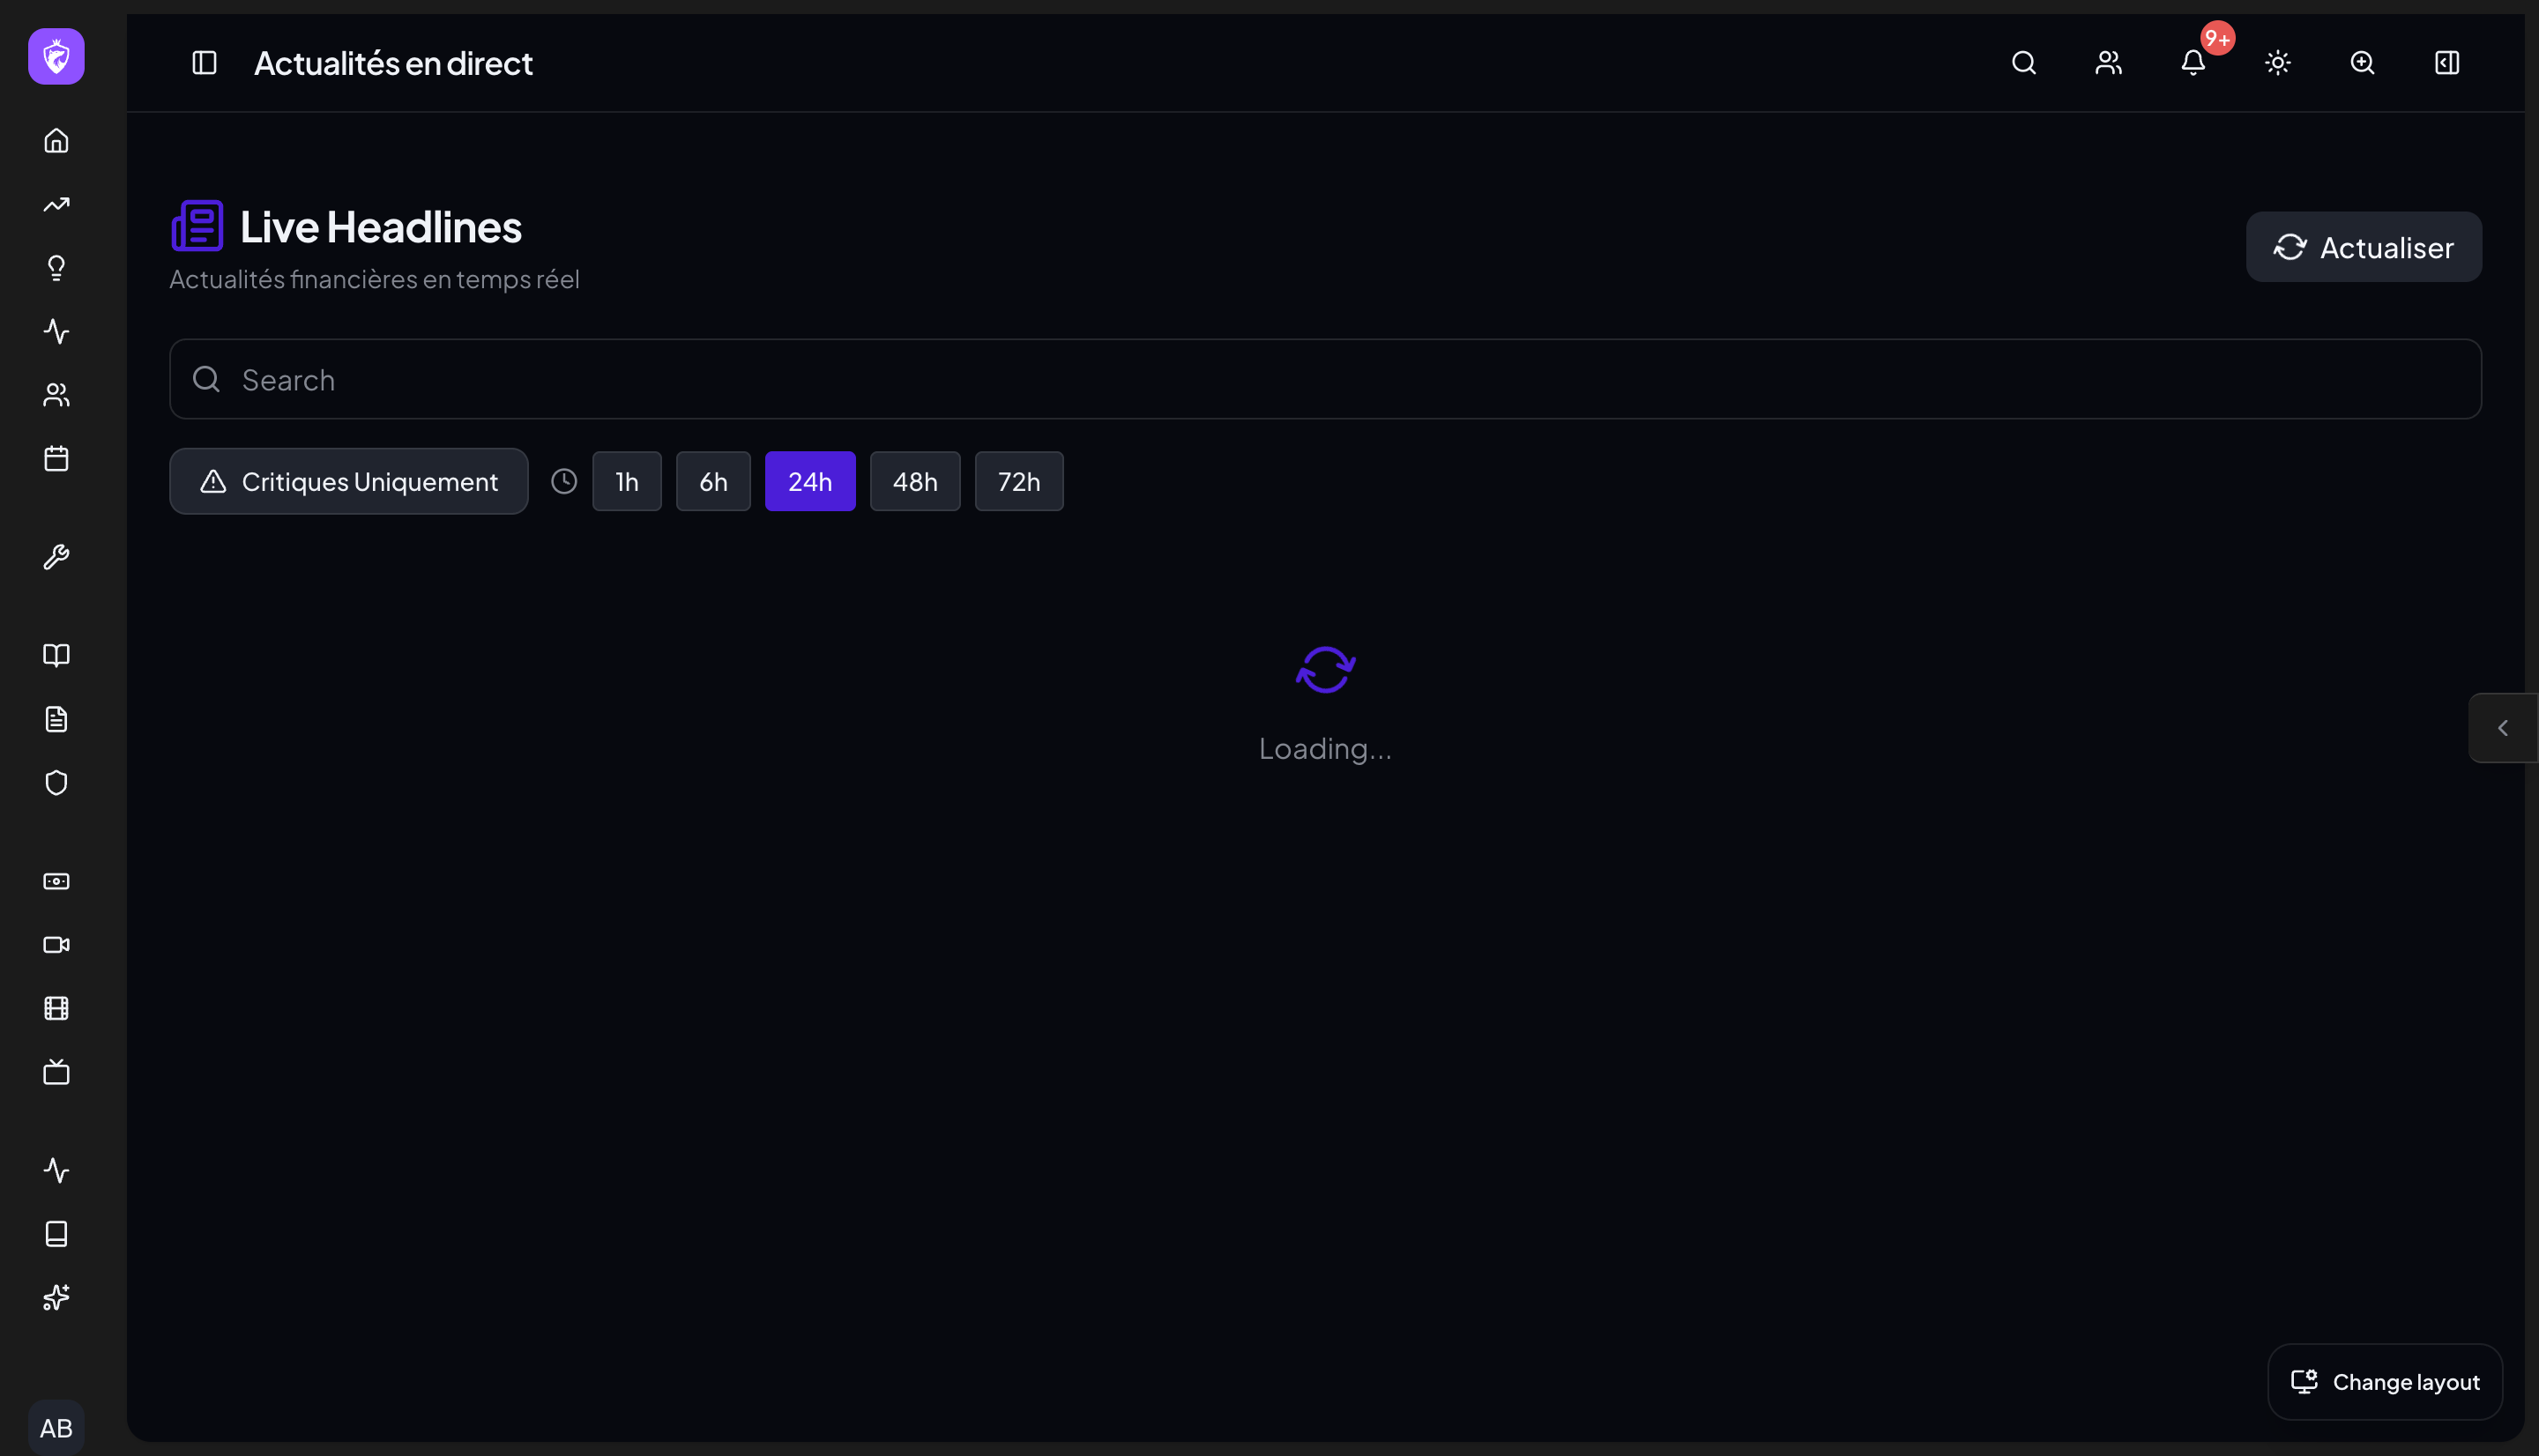Open the home icon in sidebar
The image size is (2539, 1456).
click(56, 141)
